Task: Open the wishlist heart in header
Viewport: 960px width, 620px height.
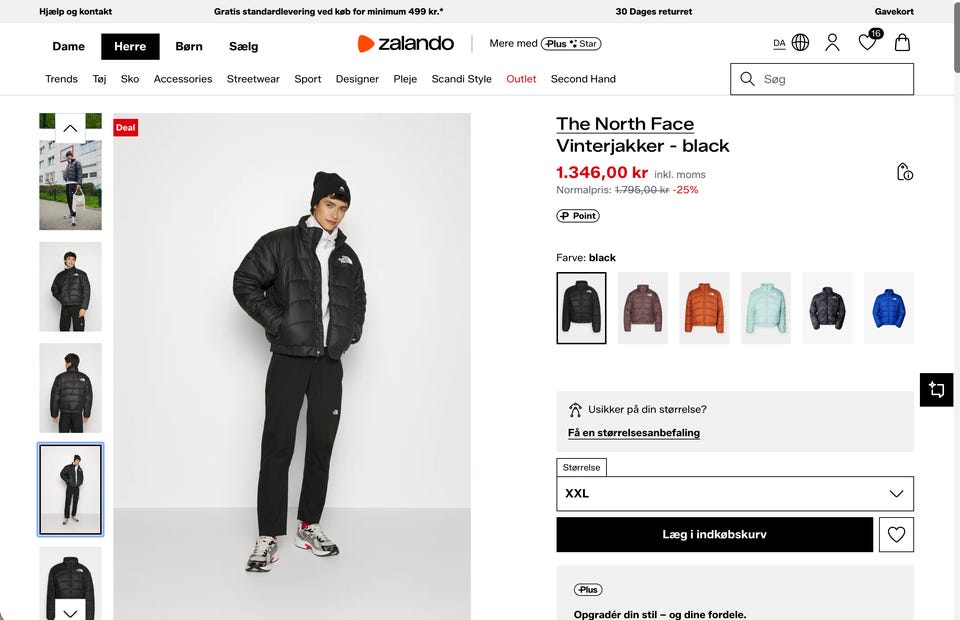Action: coord(867,43)
